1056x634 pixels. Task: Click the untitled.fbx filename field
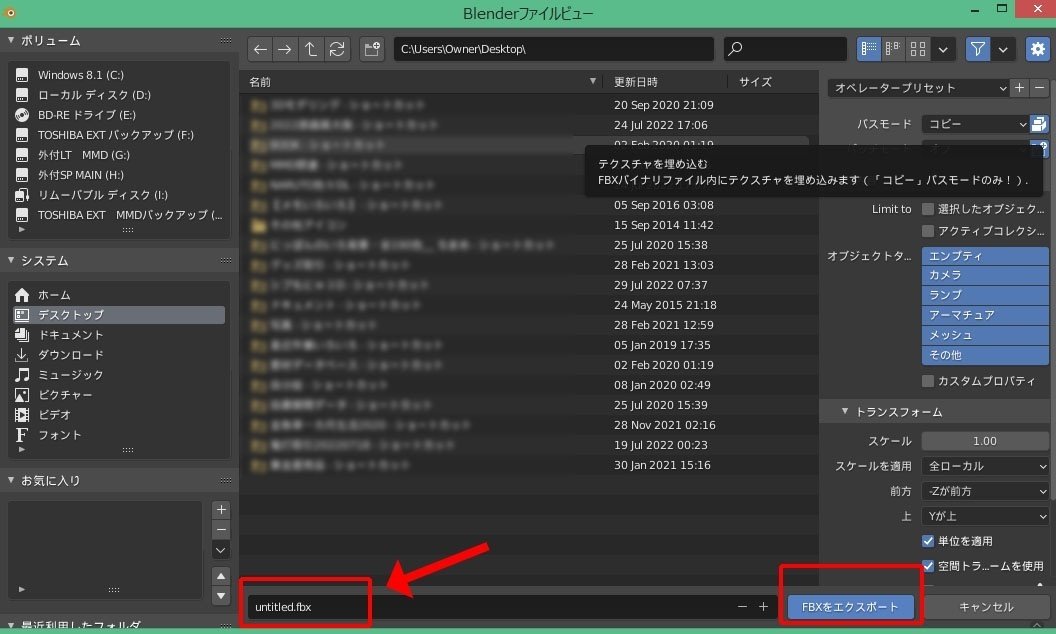click(x=490, y=607)
